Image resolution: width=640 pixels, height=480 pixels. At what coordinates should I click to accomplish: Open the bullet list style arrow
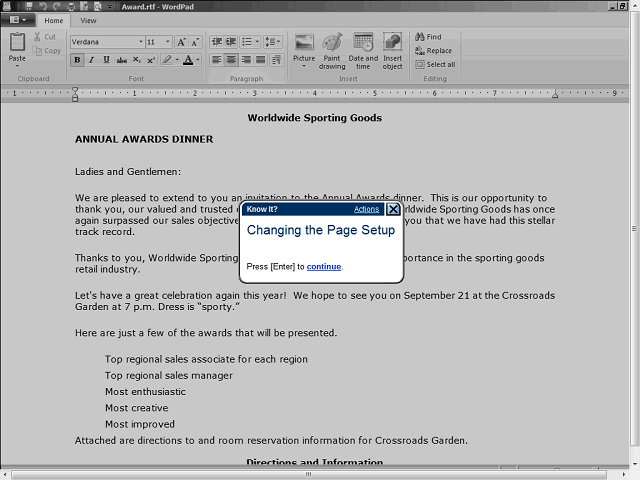257,42
